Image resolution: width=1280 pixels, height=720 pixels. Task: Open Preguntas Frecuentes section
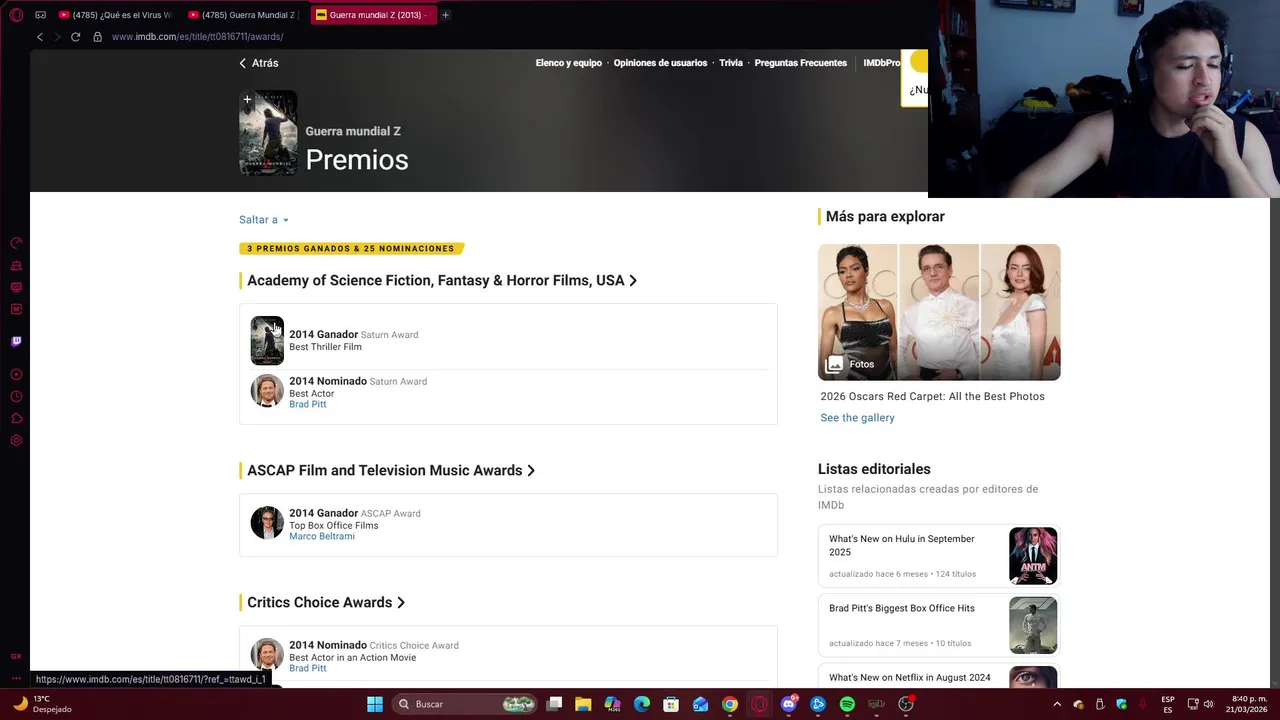click(800, 63)
